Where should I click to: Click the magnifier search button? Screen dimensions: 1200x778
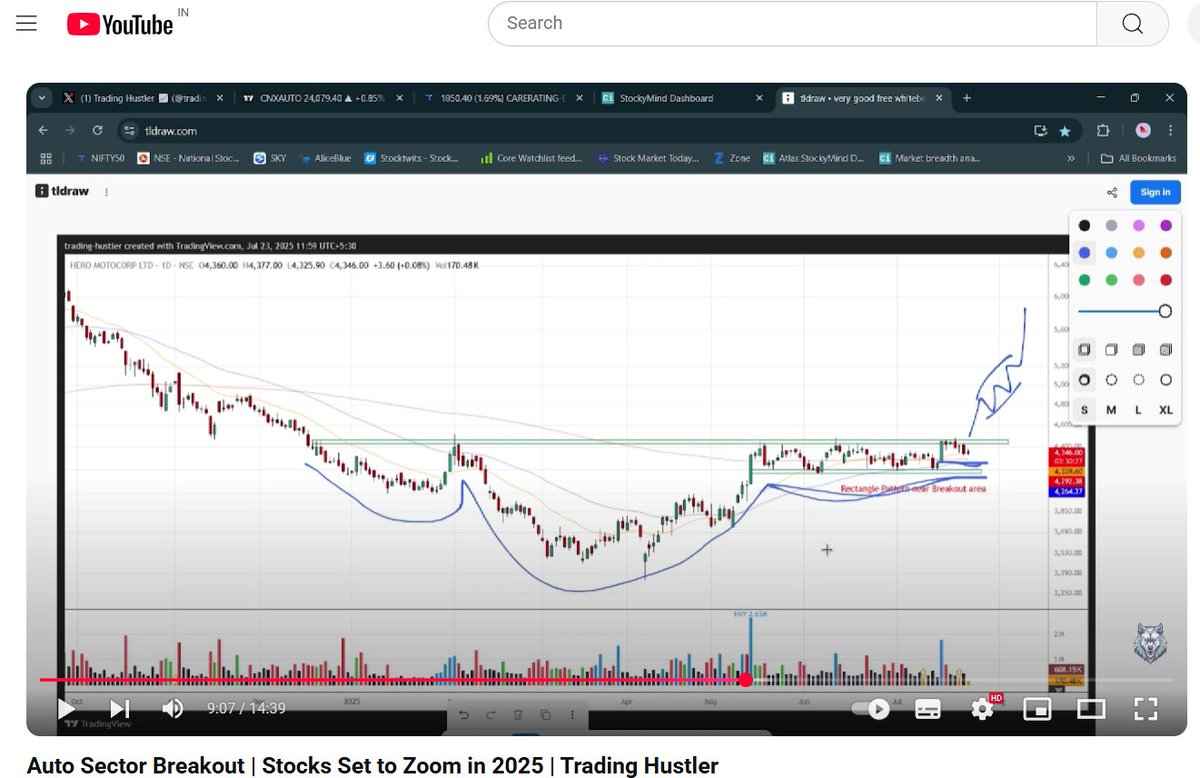coord(1132,23)
